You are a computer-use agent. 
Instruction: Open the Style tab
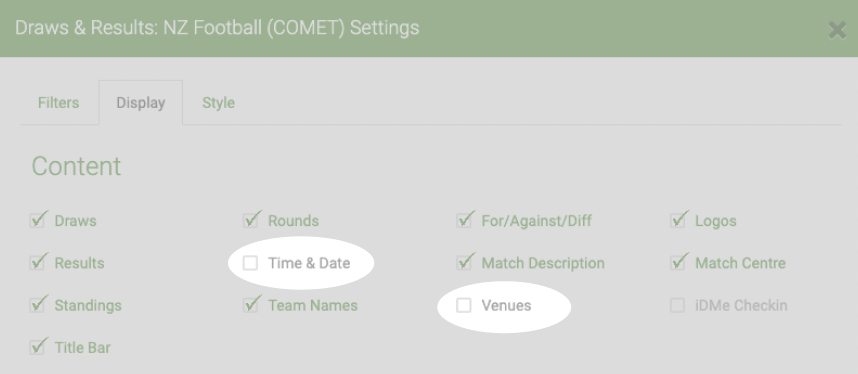218,103
